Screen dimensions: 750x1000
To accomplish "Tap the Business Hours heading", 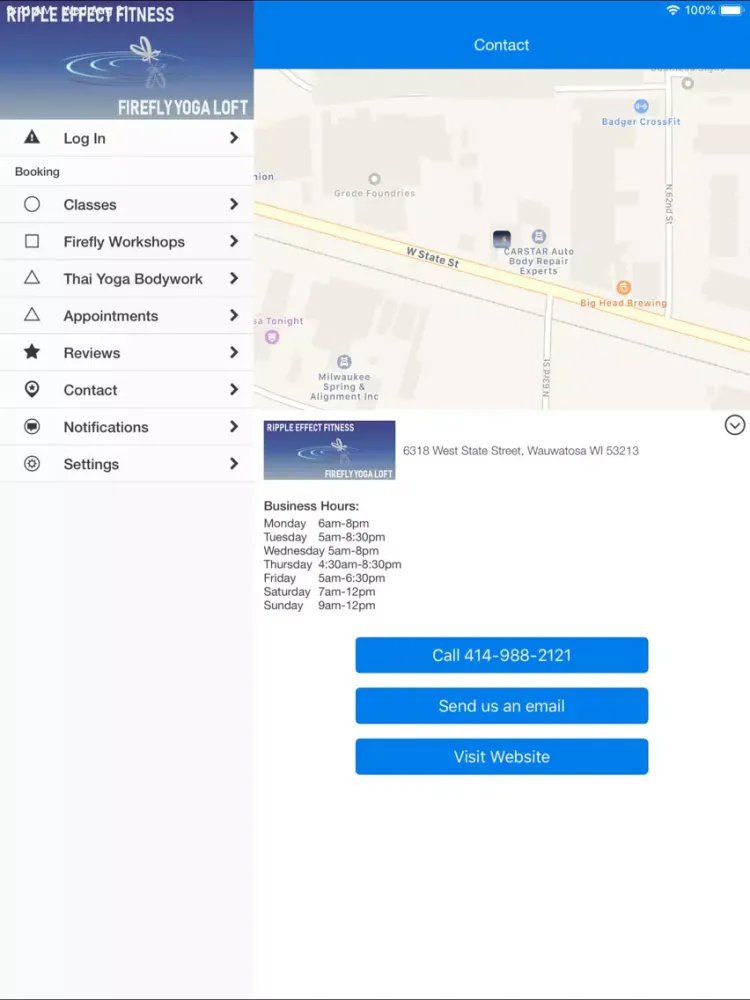I will (x=311, y=506).
